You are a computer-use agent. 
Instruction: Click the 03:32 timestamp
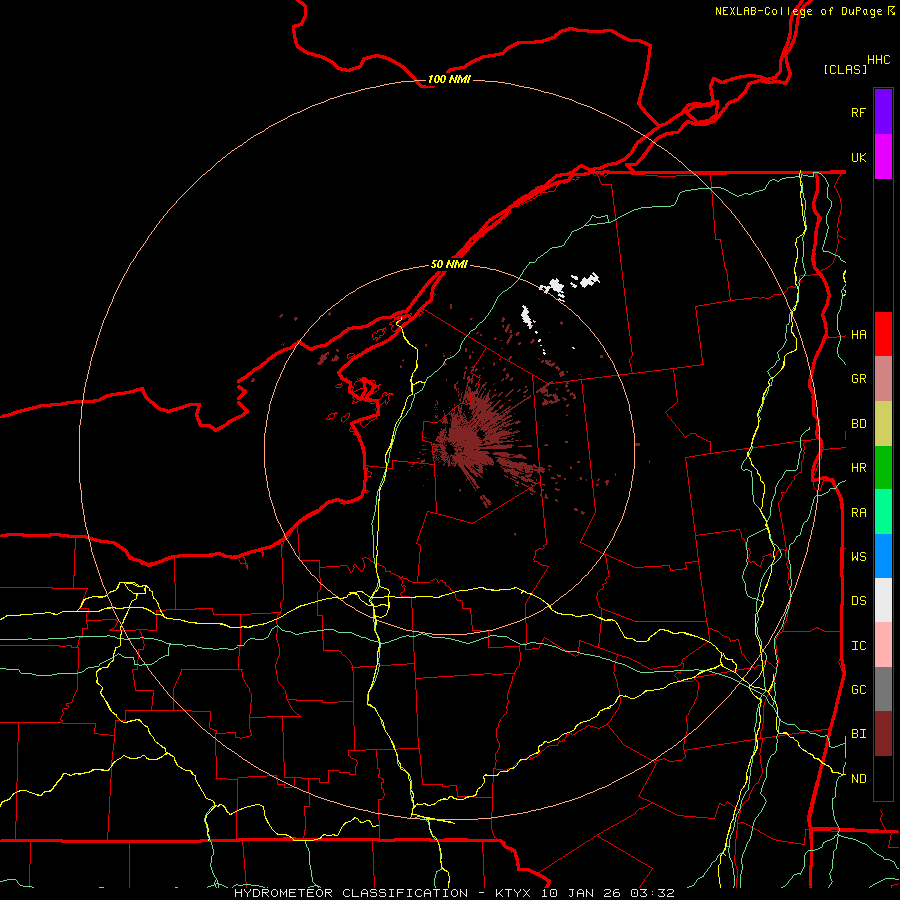pos(652,893)
